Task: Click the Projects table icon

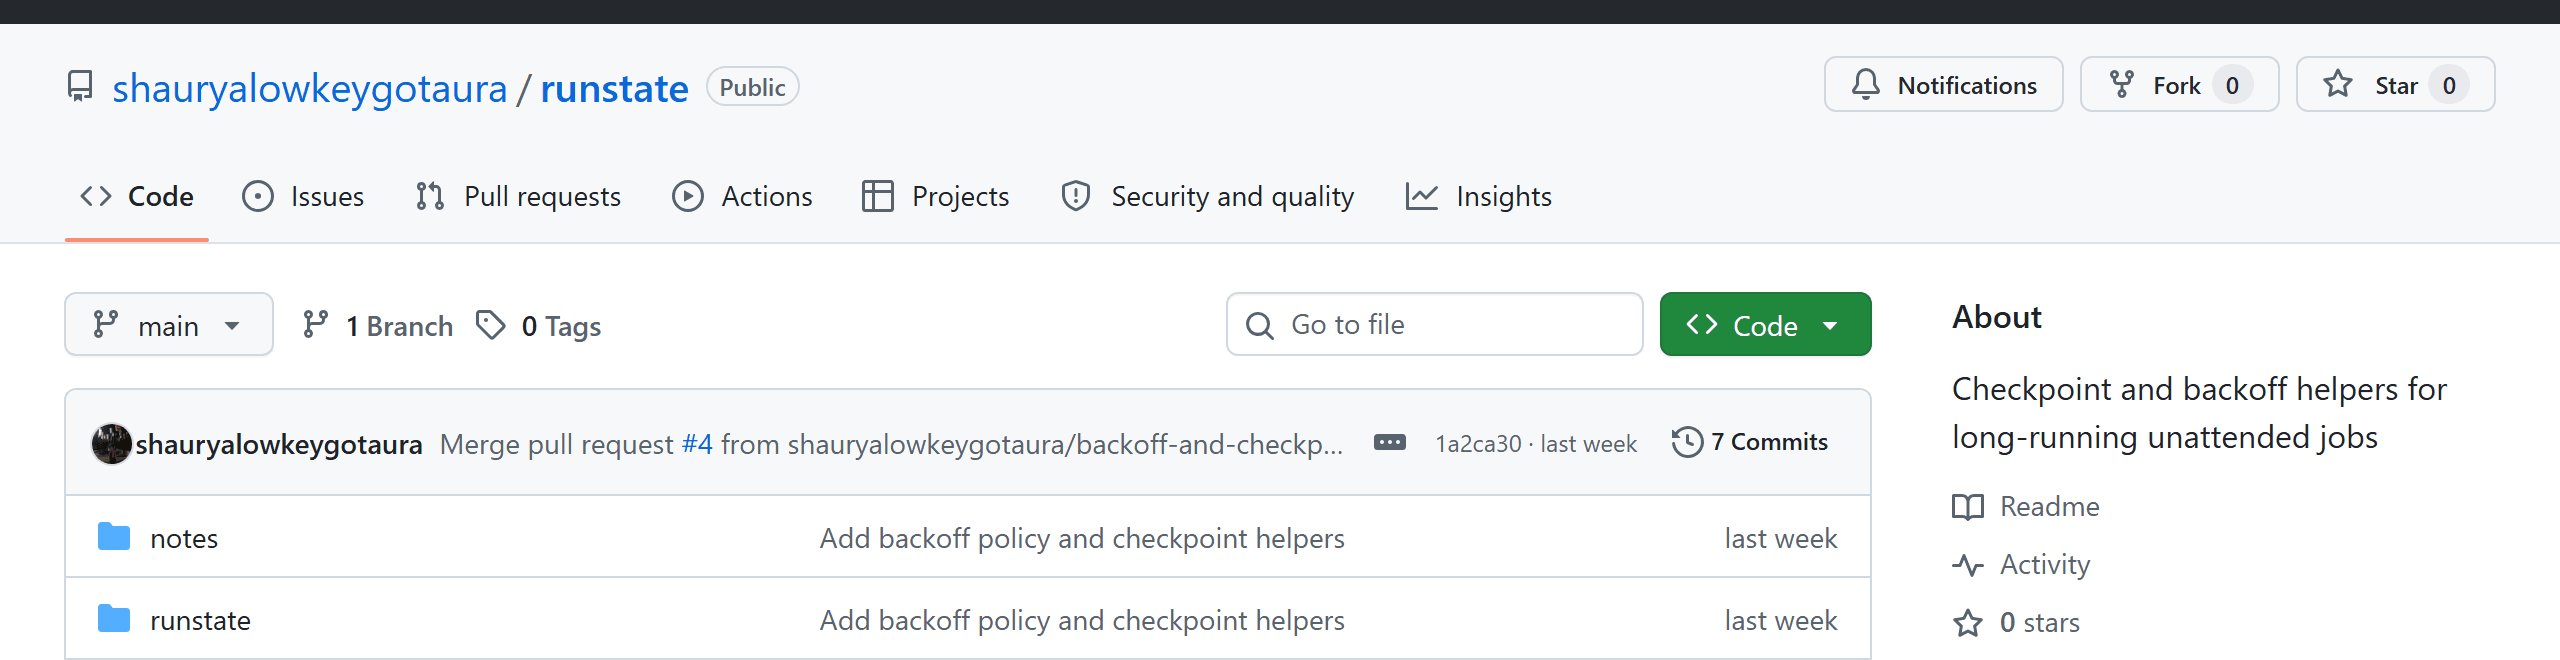Action: click(x=878, y=196)
